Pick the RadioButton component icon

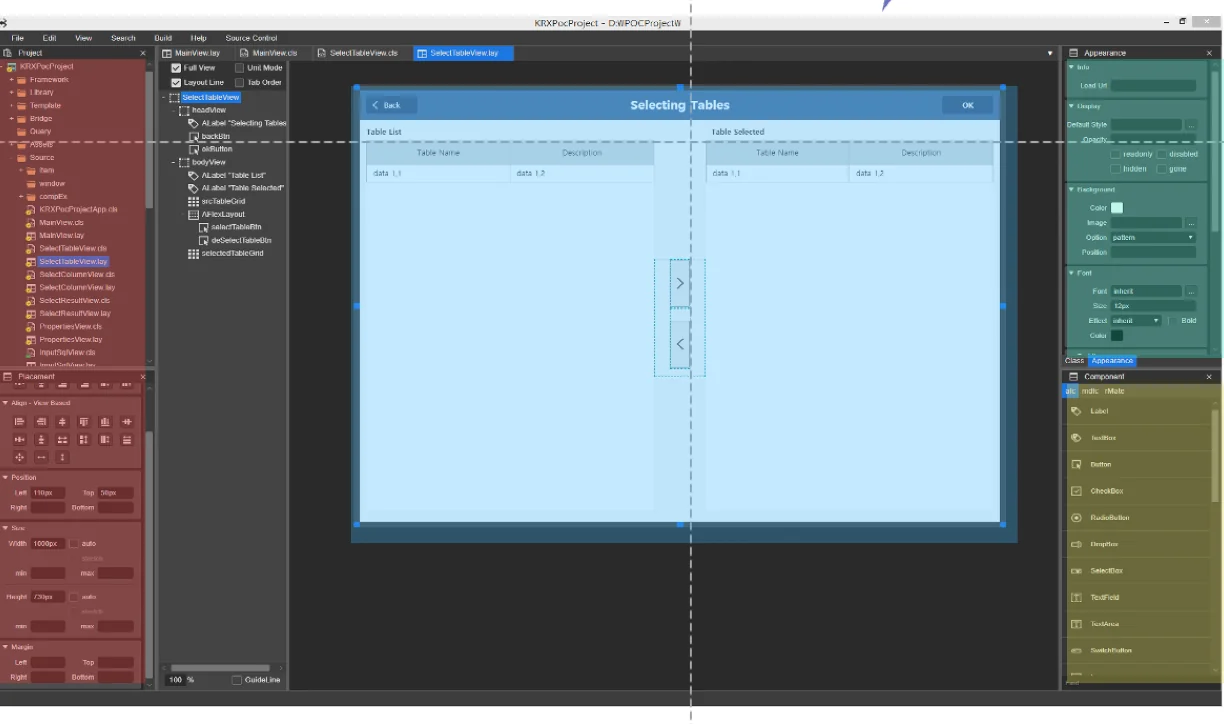click(x=1076, y=518)
